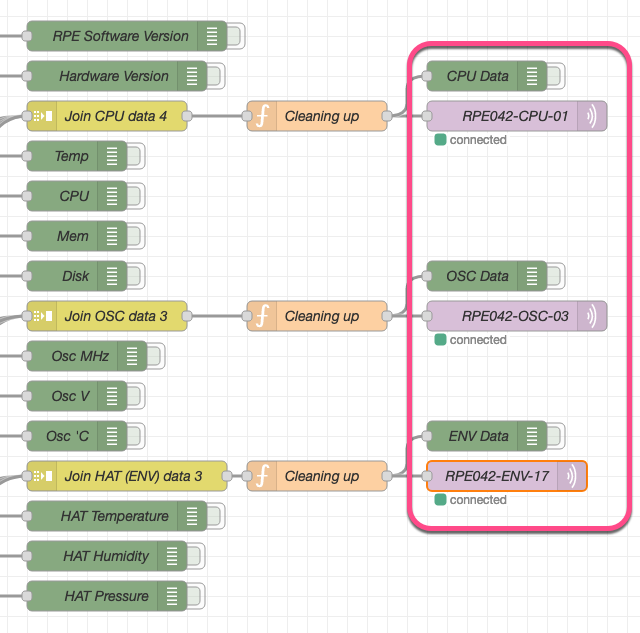640x633 pixels.
Task: Click function icon of Cleaning up after CPU join
Action: [262, 116]
